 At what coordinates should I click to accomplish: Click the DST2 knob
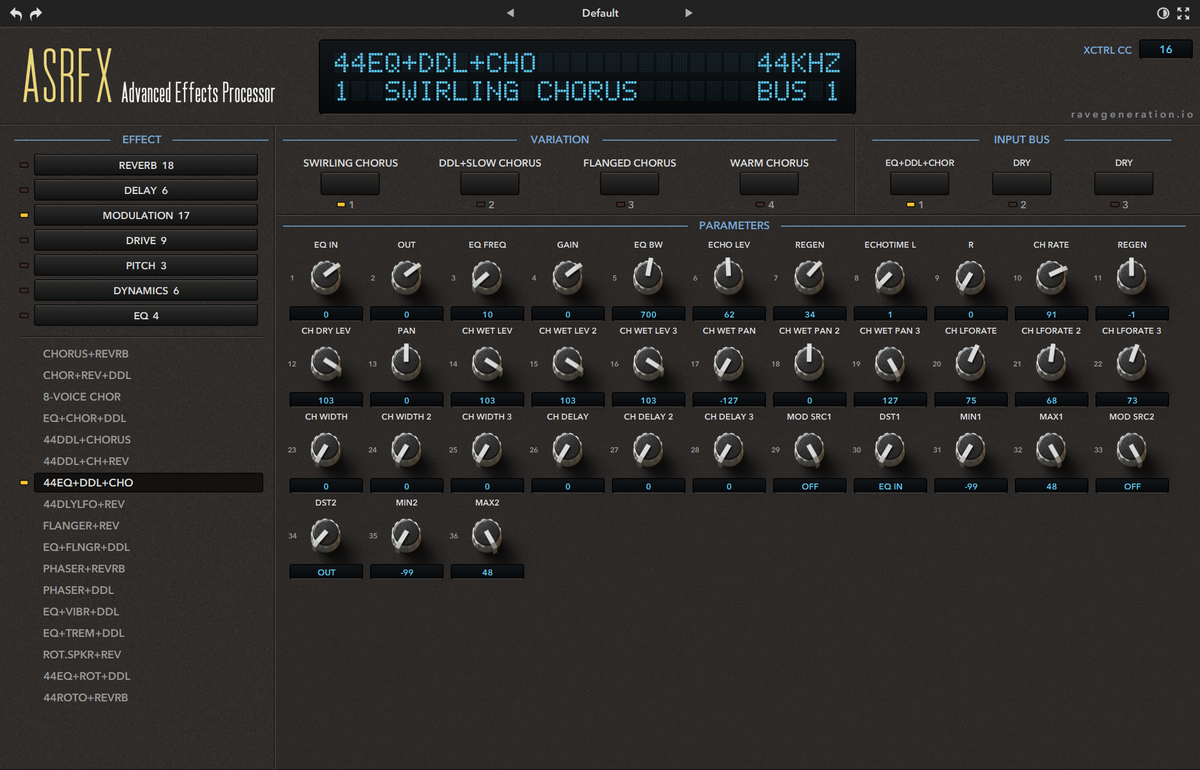(x=325, y=535)
